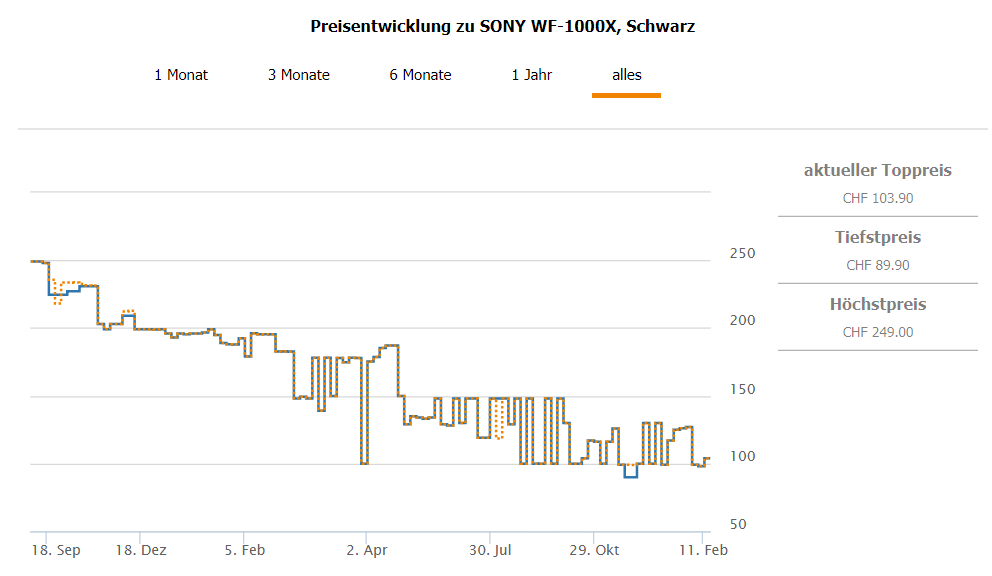Click the 100 price axis label

pos(741,457)
